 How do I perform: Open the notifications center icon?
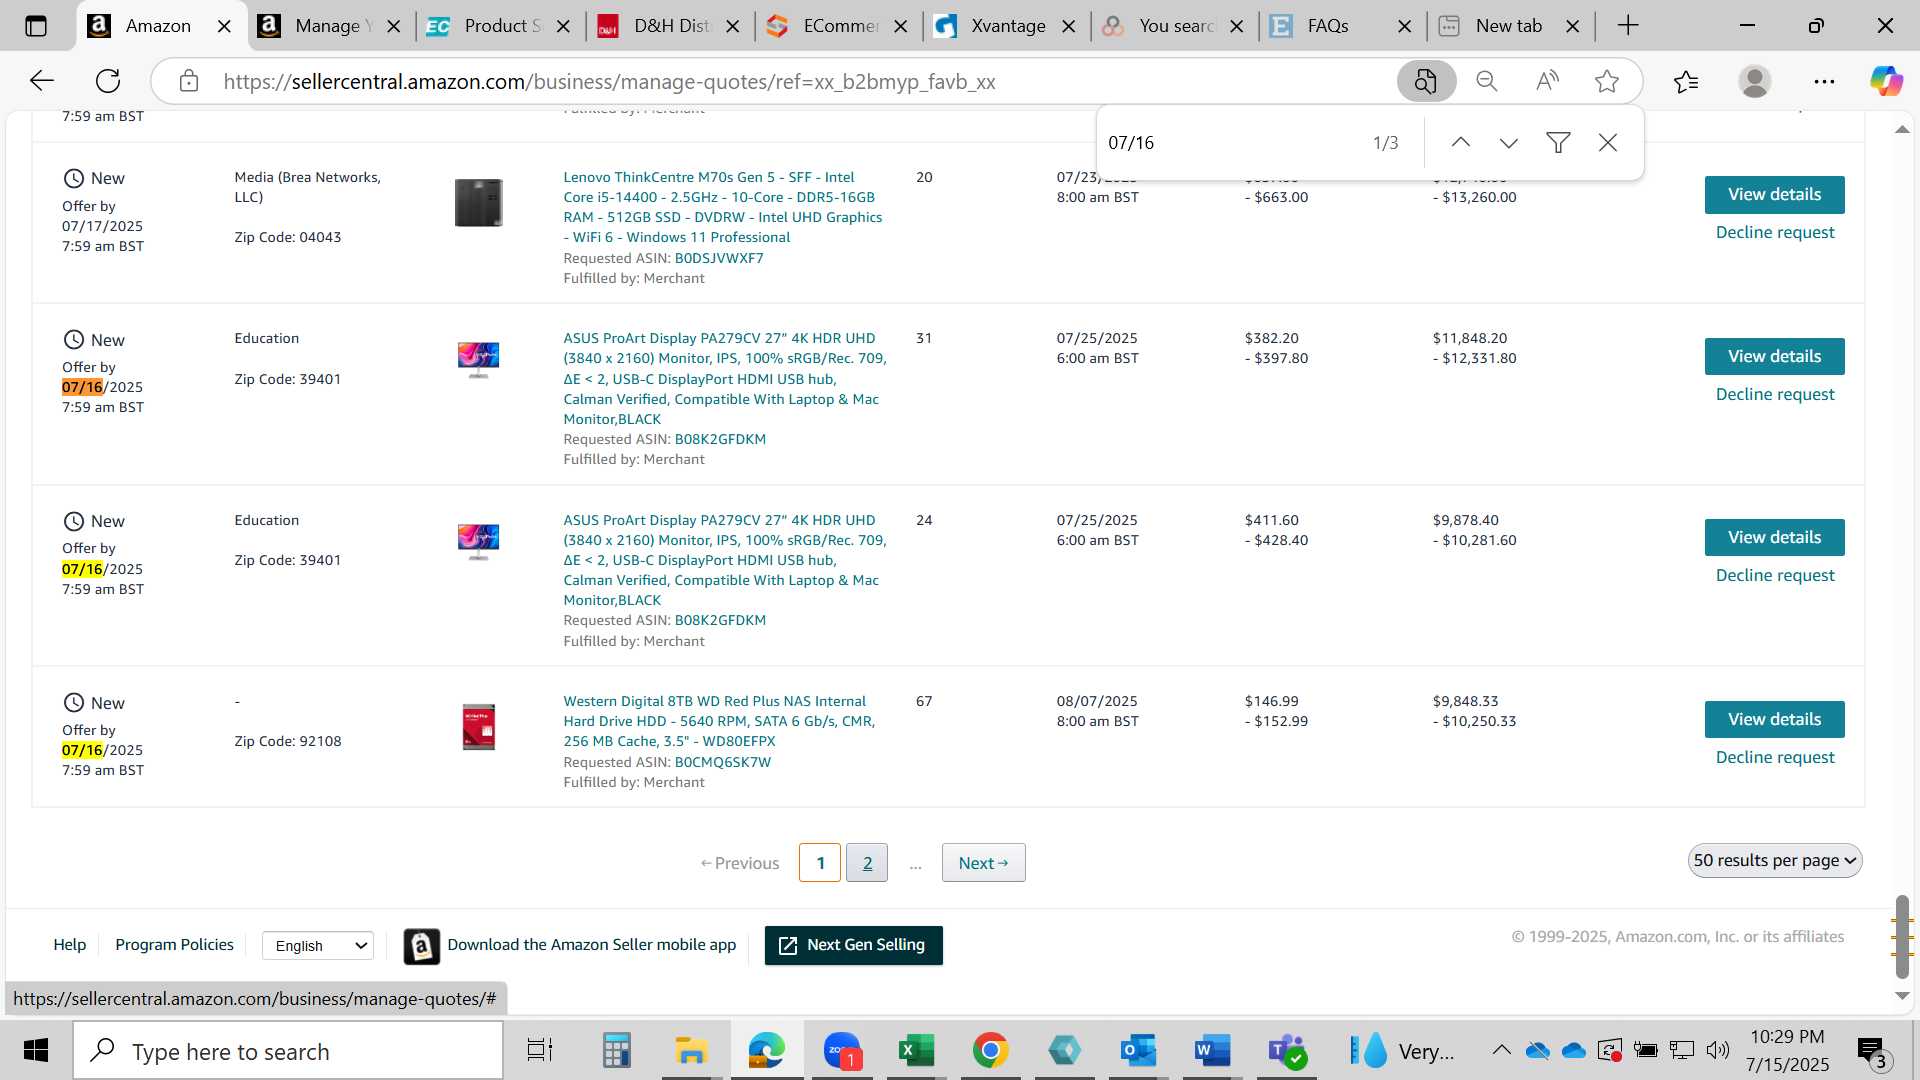point(1871,1051)
